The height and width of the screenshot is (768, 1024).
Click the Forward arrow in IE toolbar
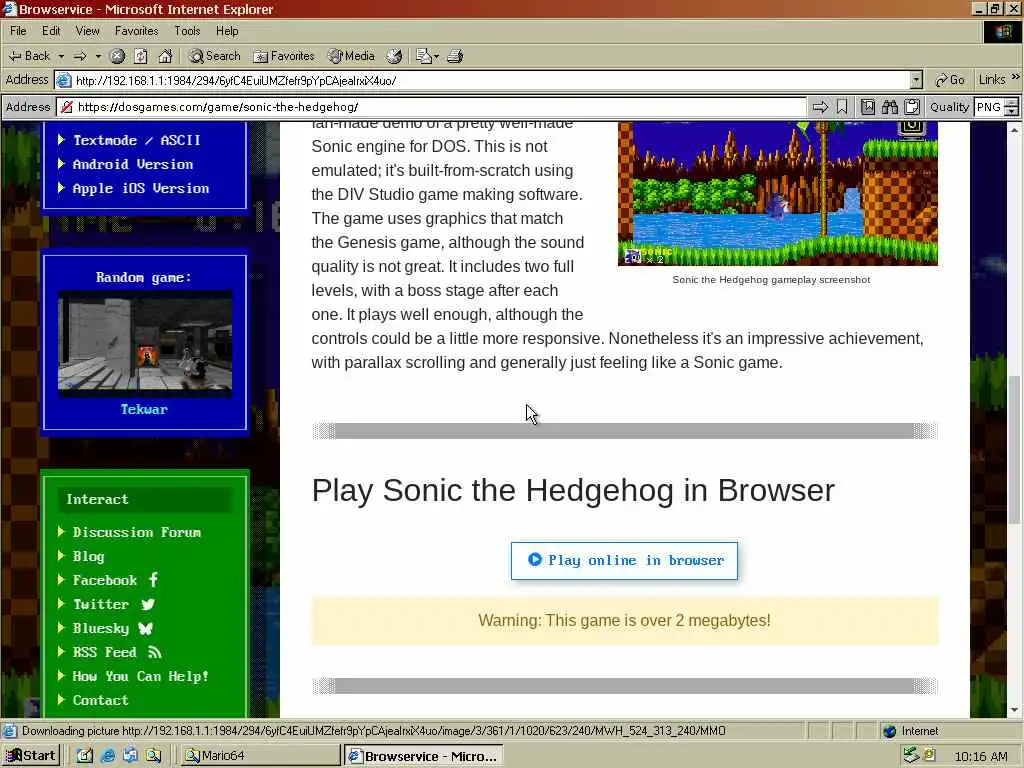pyautogui.click(x=80, y=56)
